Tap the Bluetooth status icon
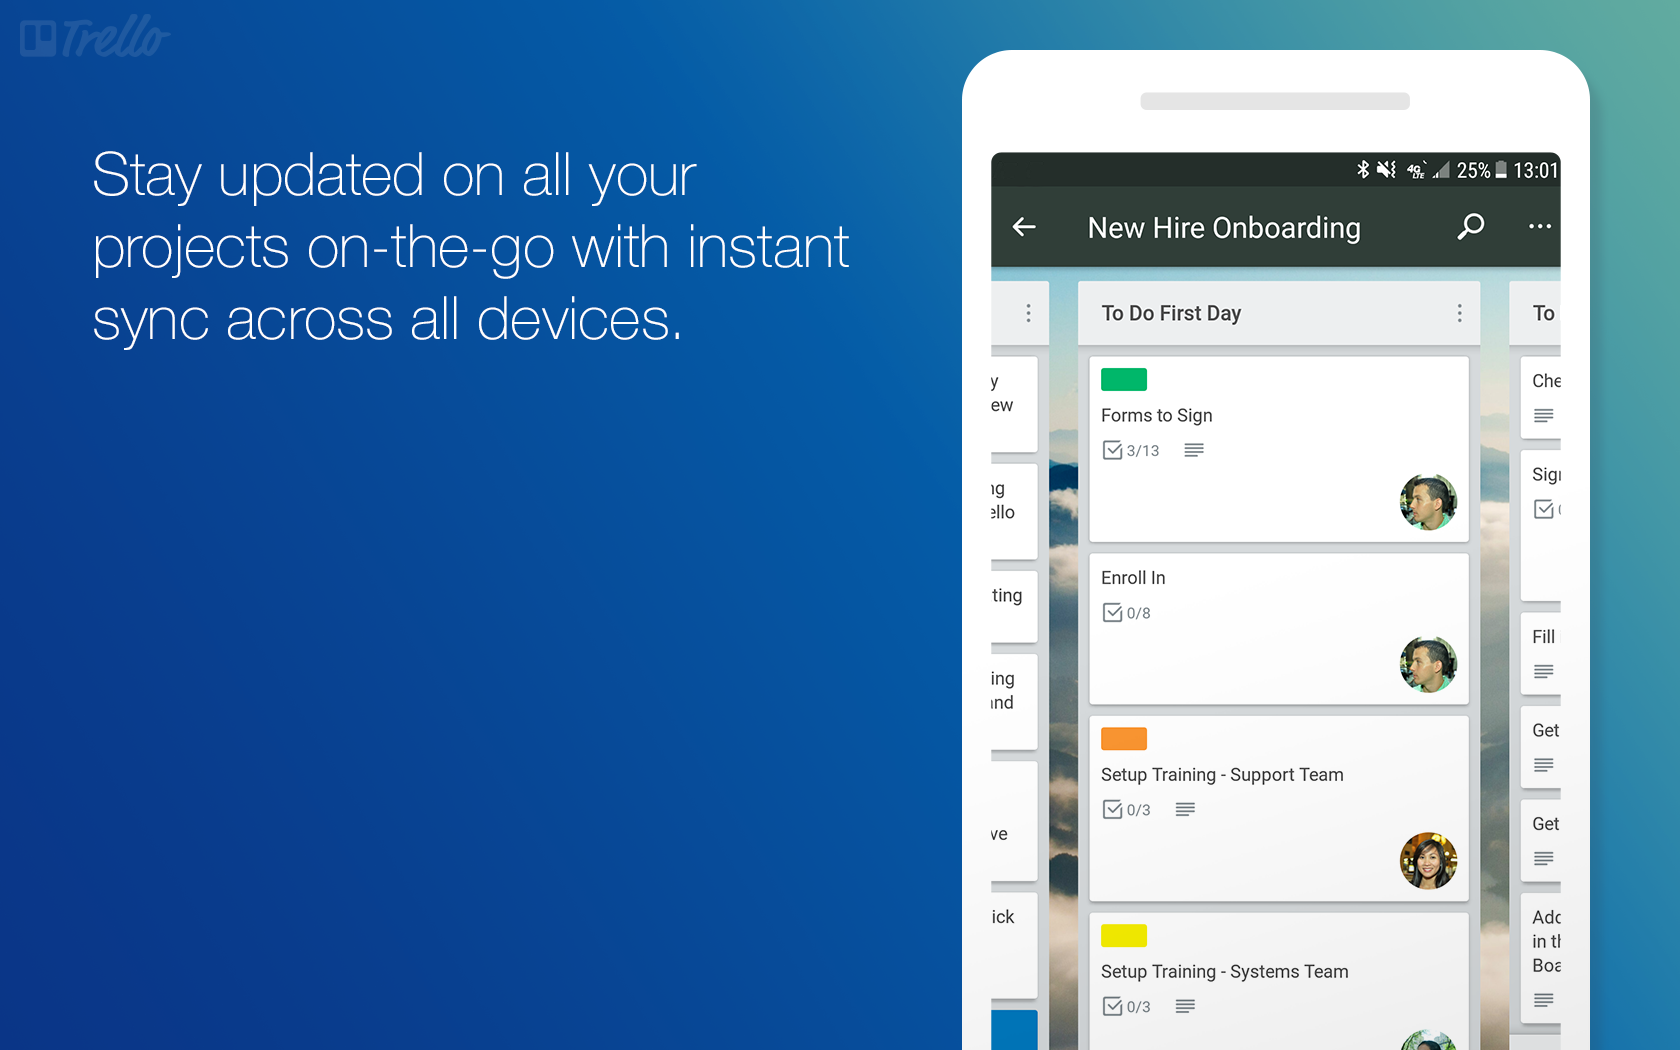Image resolution: width=1680 pixels, height=1050 pixels. tap(1362, 170)
